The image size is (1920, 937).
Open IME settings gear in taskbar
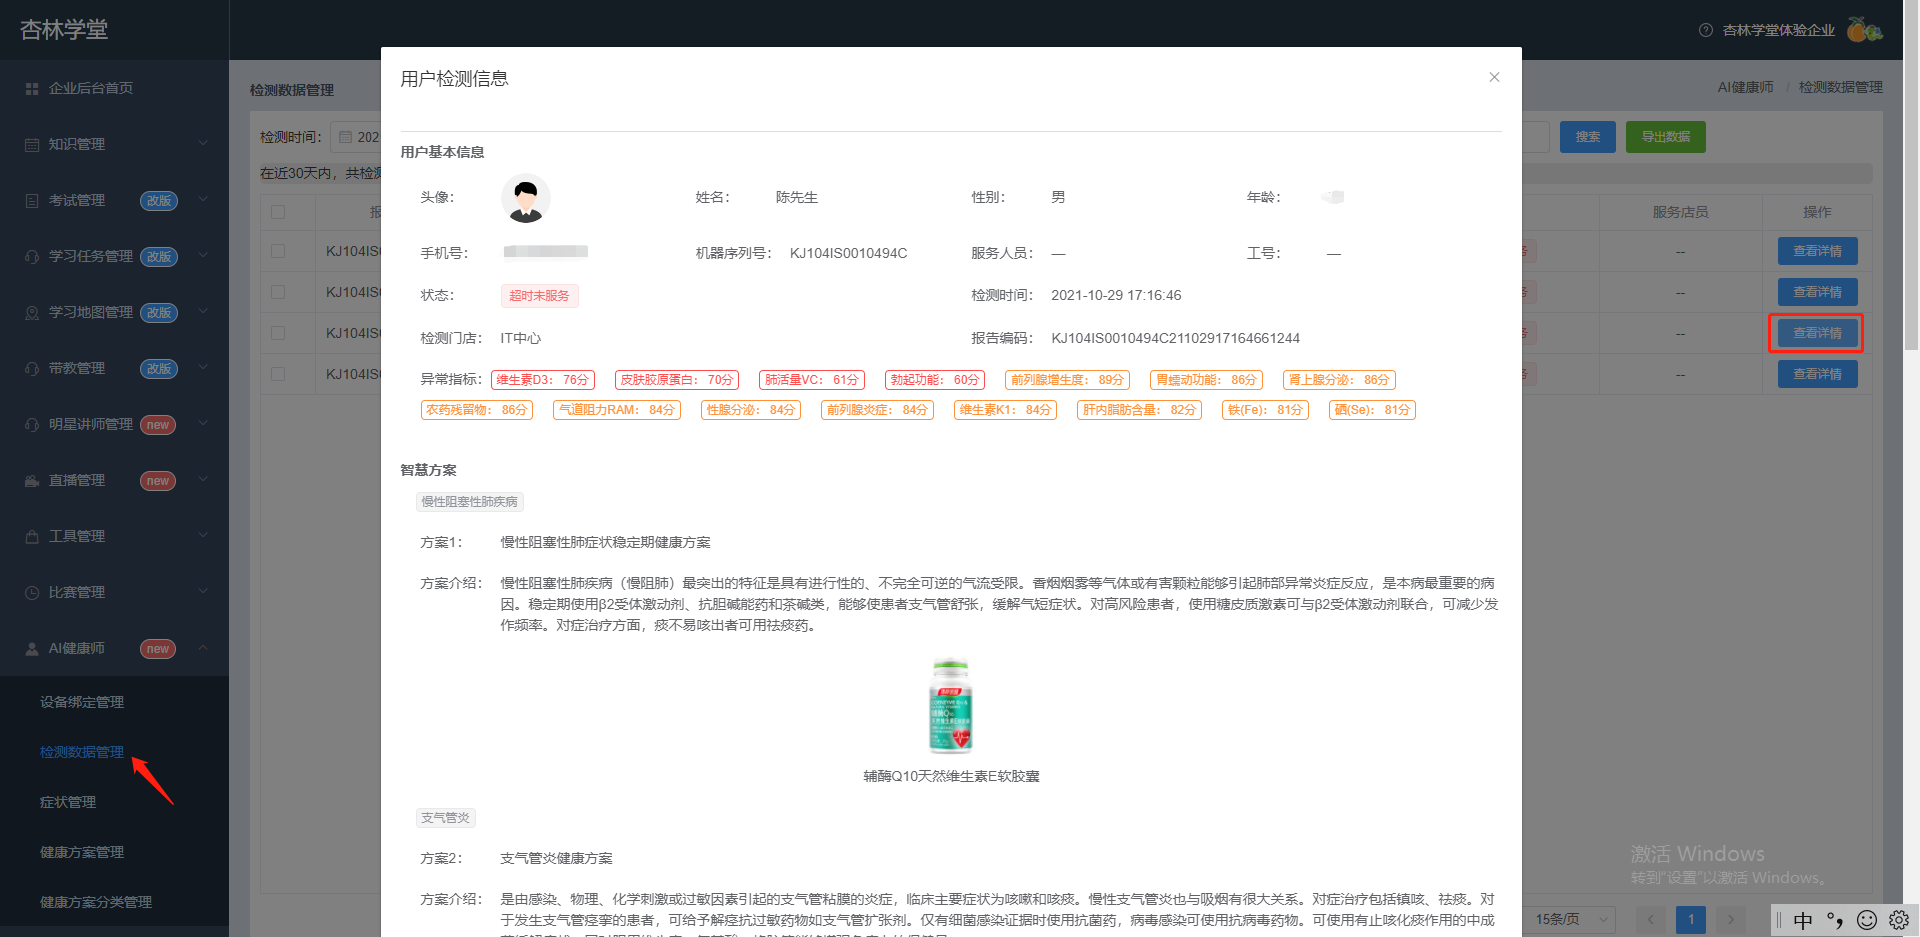tap(1899, 920)
